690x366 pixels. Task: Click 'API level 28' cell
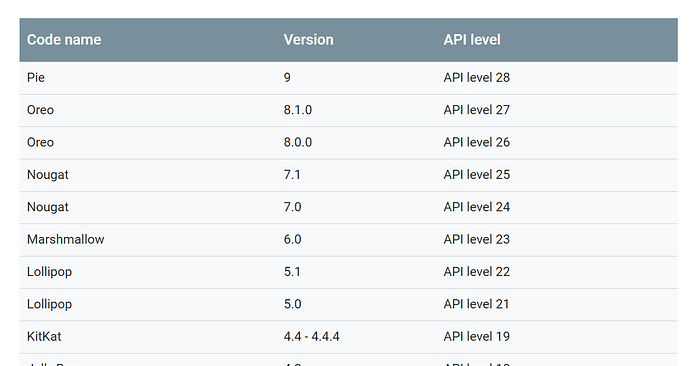(477, 77)
